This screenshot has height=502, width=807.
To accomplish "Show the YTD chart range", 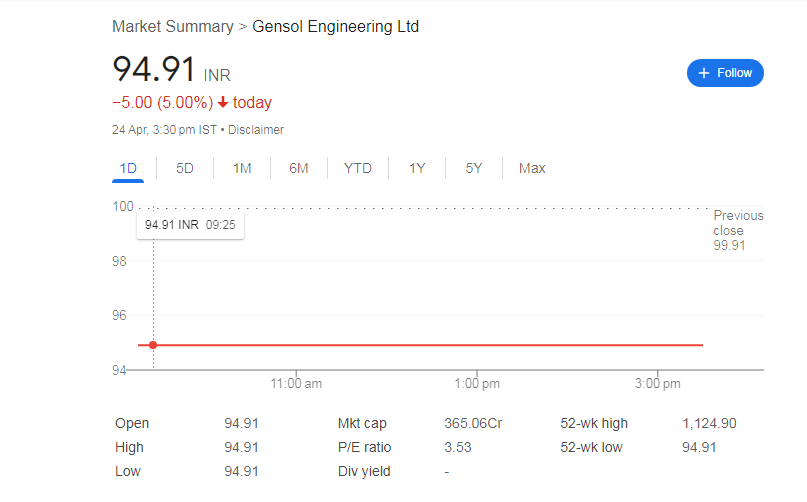I will click(x=358, y=168).
